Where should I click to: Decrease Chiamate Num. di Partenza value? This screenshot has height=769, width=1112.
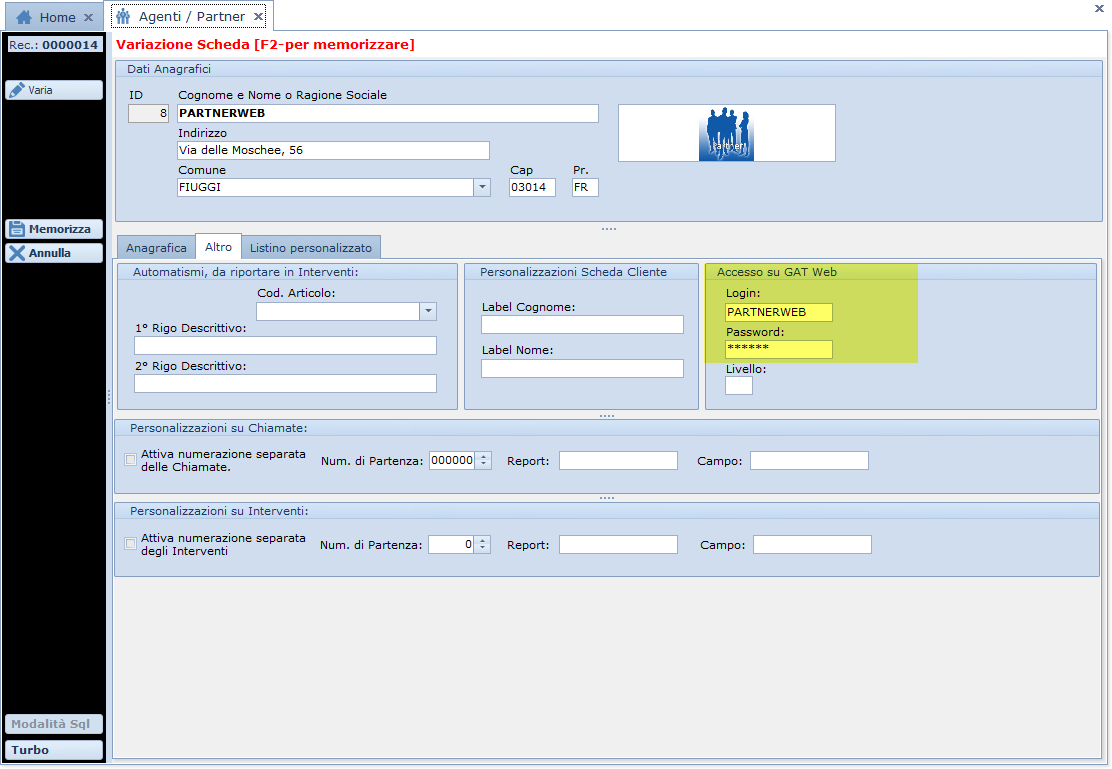coord(483,465)
